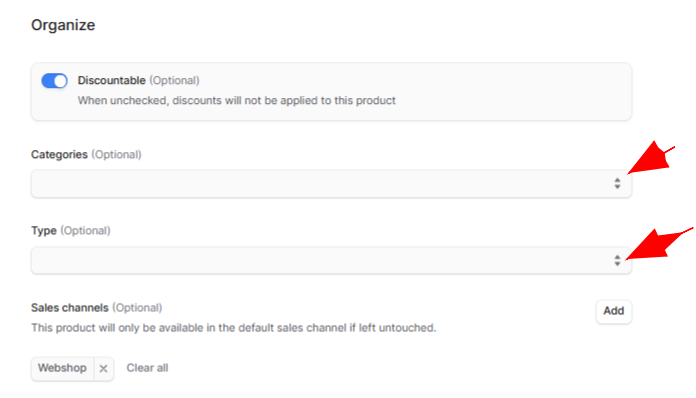The image size is (696, 398).
Task: Click the Type field label
Action: click(44, 231)
